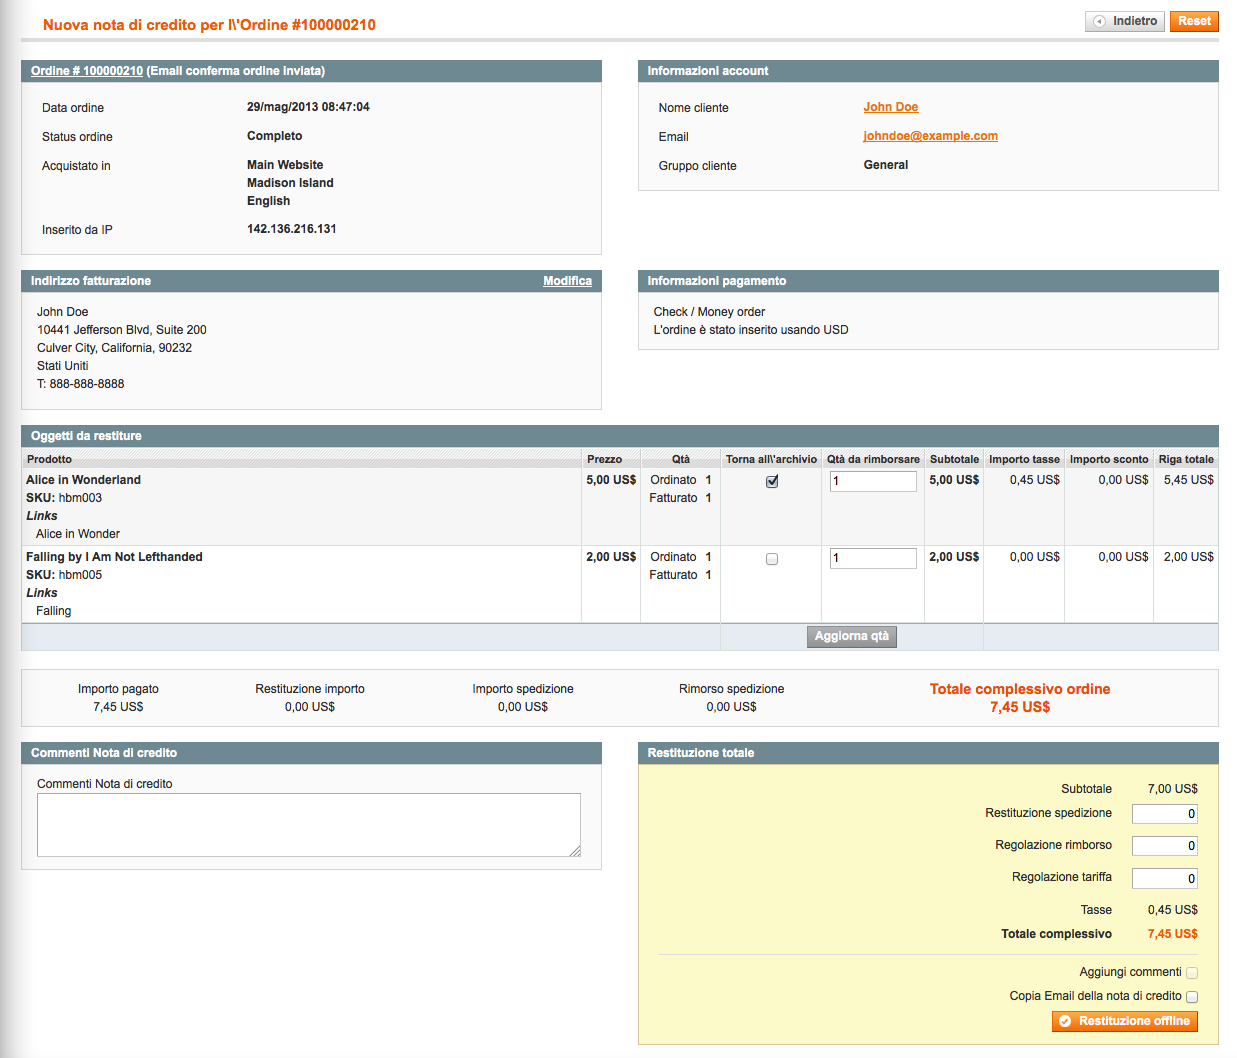The image size is (1237, 1058).
Task: Open the John Doe customer link
Action: (890, 107)
